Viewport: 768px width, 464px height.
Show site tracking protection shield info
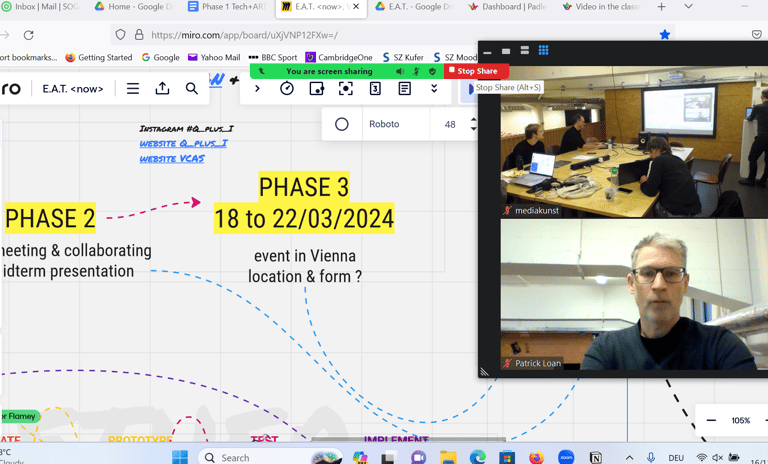point(120,35)
